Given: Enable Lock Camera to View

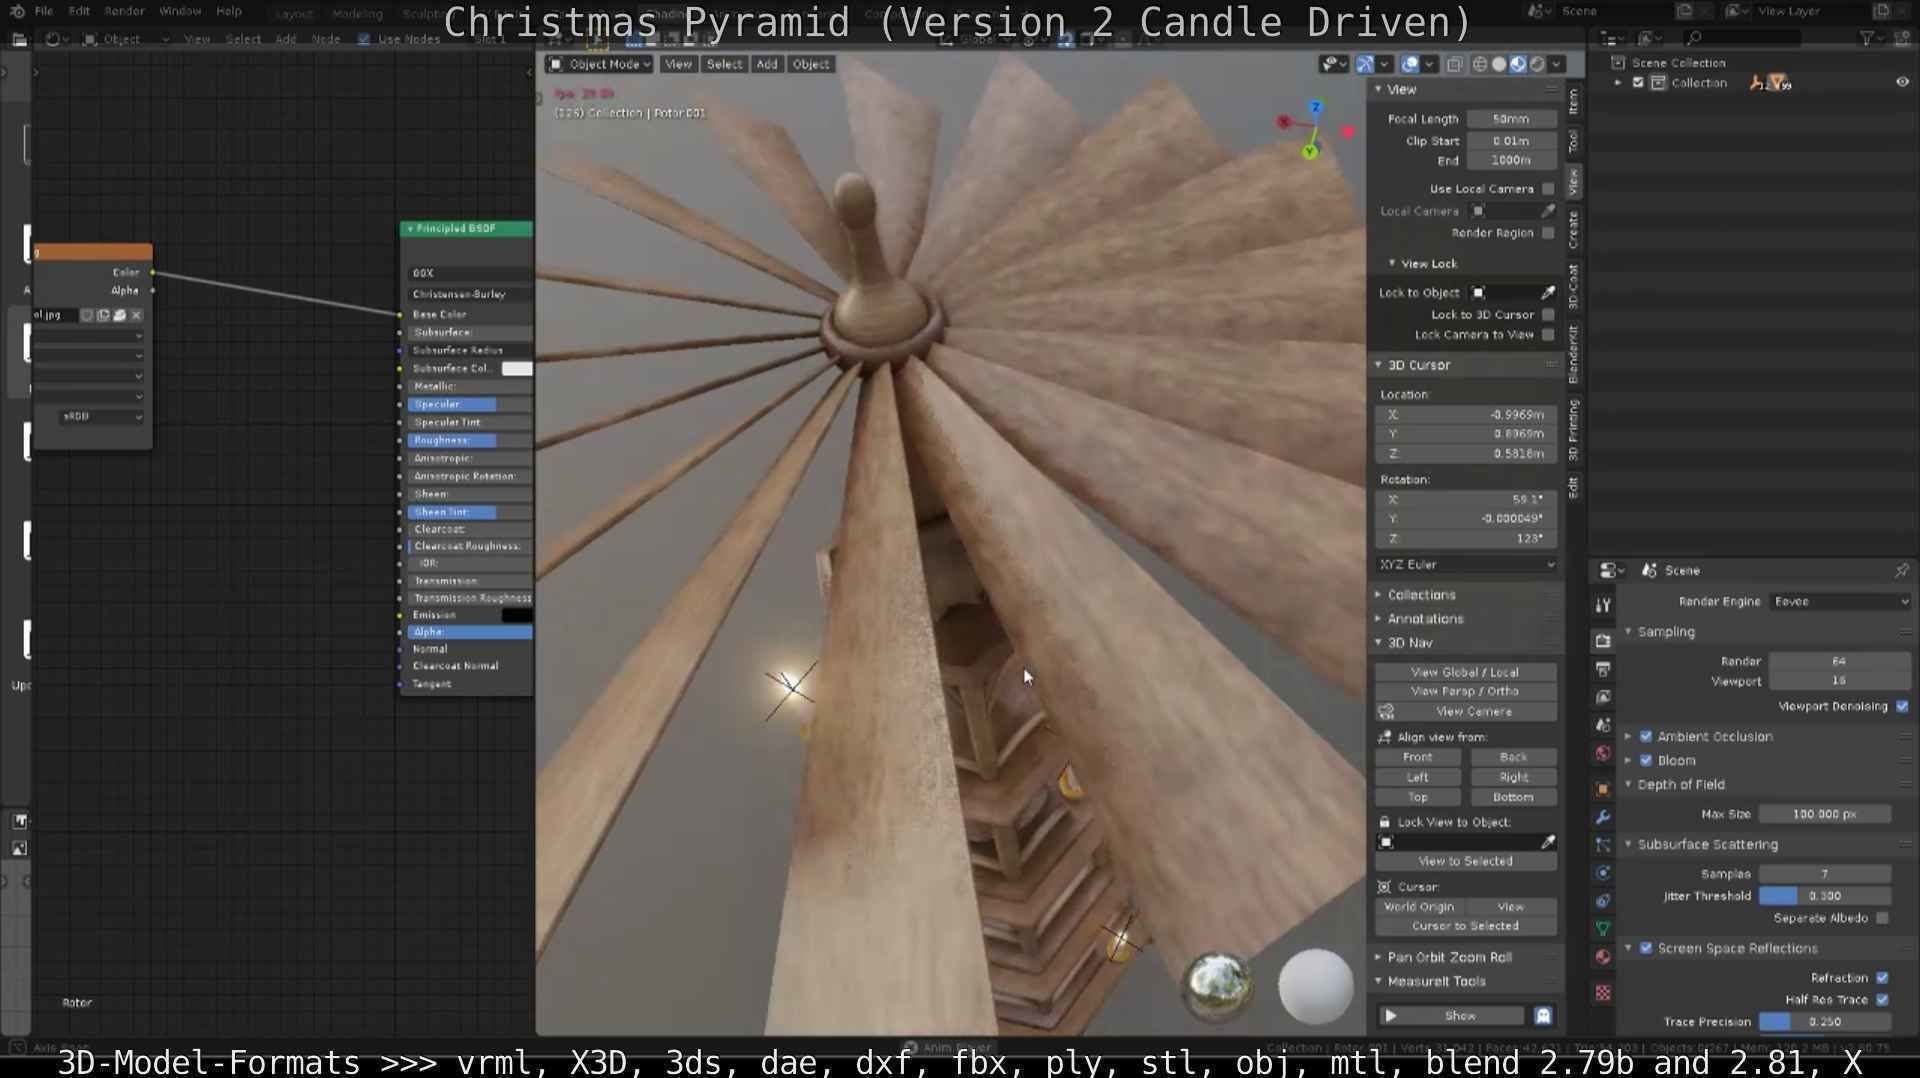Looking at the screenshot, I should (x=1548, y=335).
